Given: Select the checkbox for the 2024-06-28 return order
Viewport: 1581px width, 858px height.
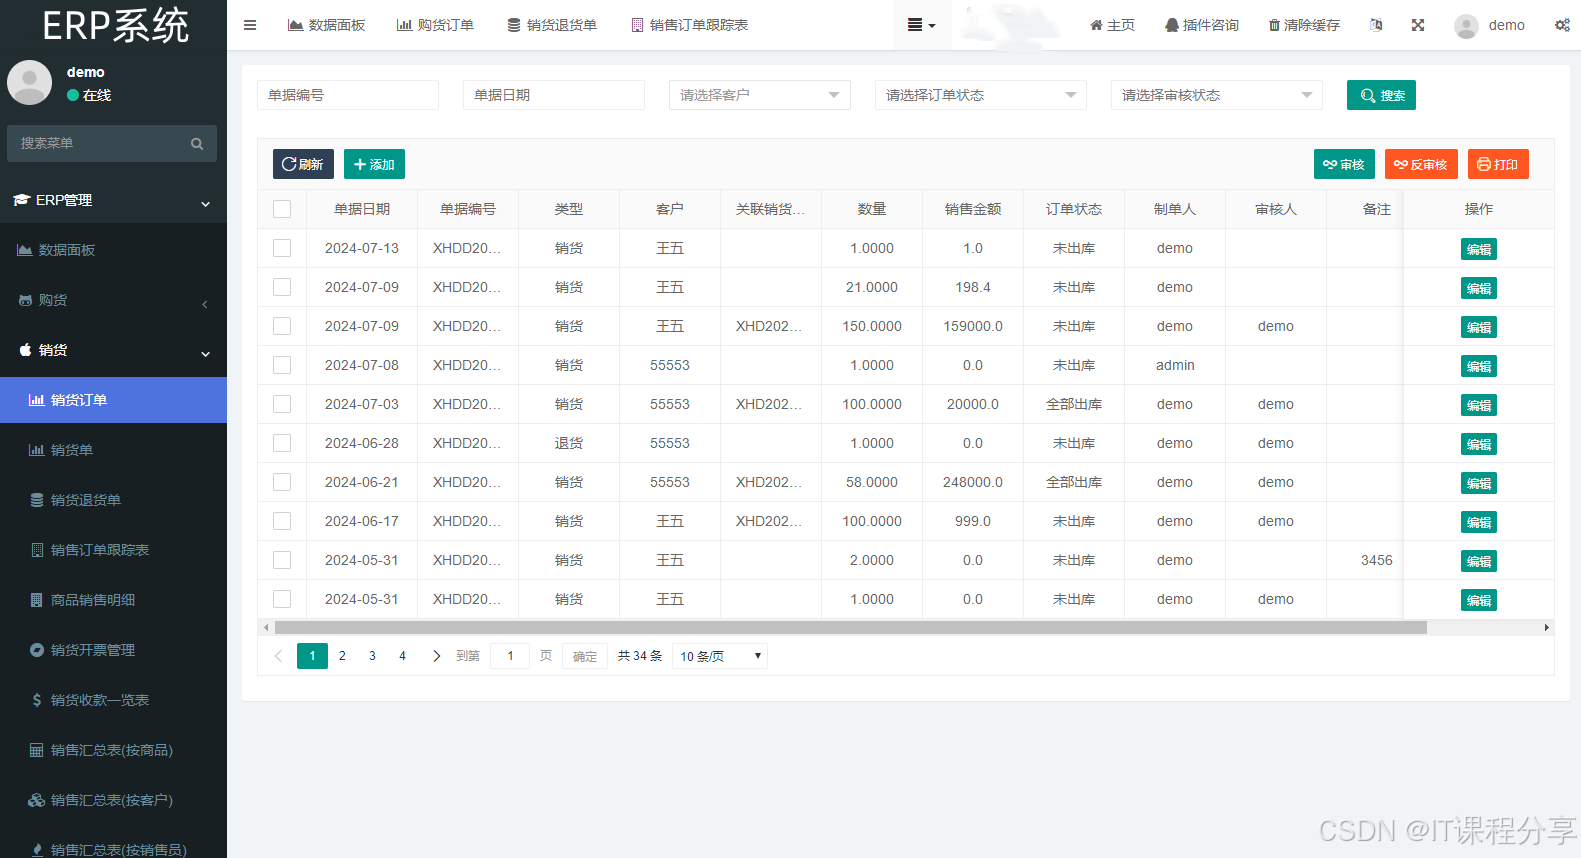Looking at the screenshot, I should [282, 443].
